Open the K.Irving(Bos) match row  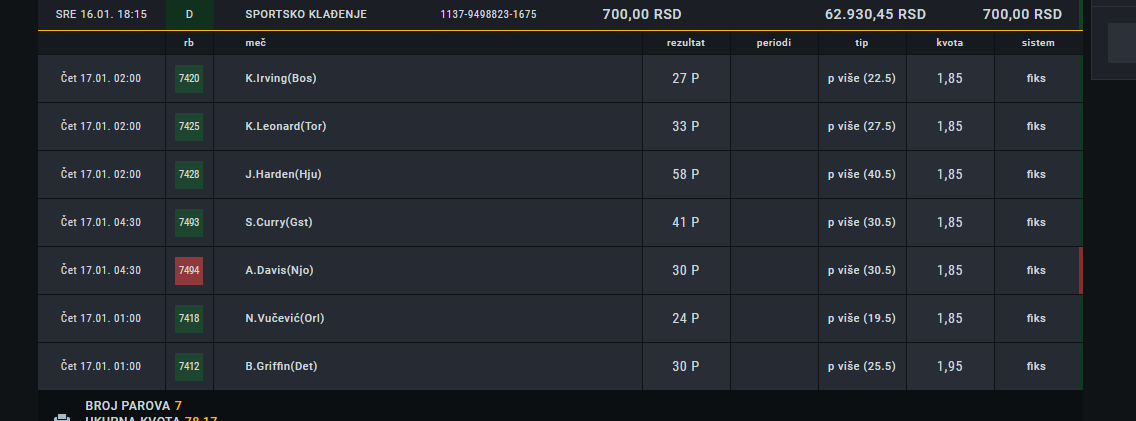click(560, 78)
